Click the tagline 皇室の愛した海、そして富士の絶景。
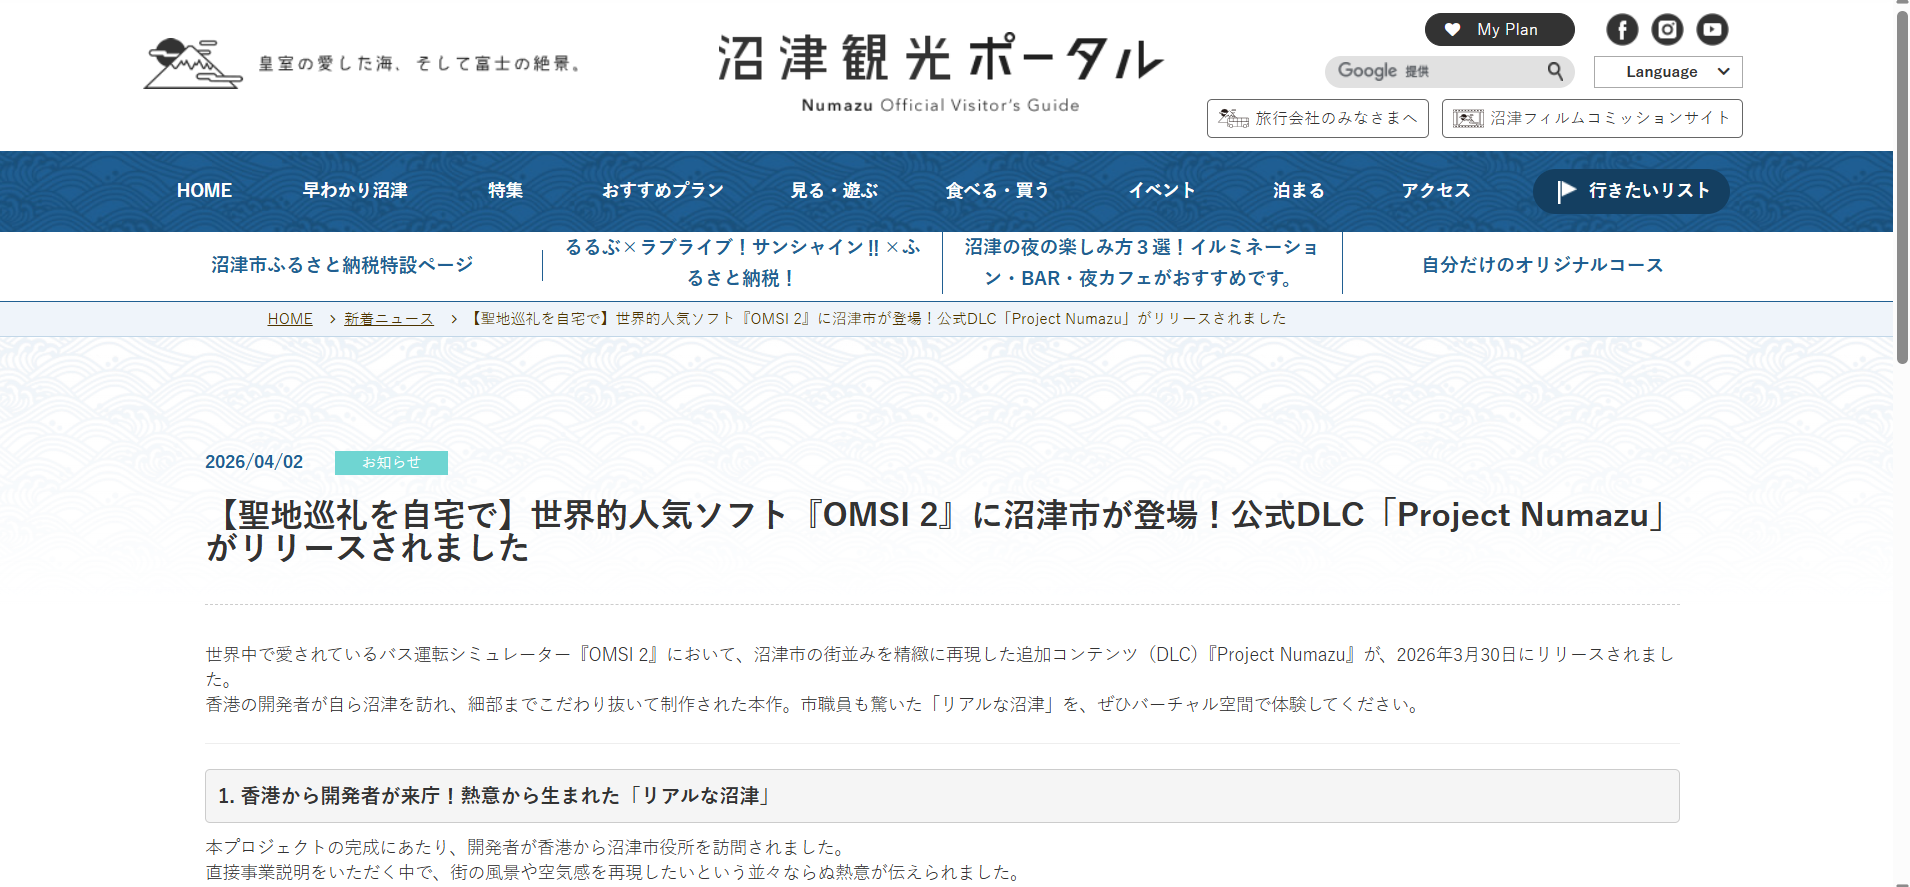 pyautogui.click(x=420, y=64)
